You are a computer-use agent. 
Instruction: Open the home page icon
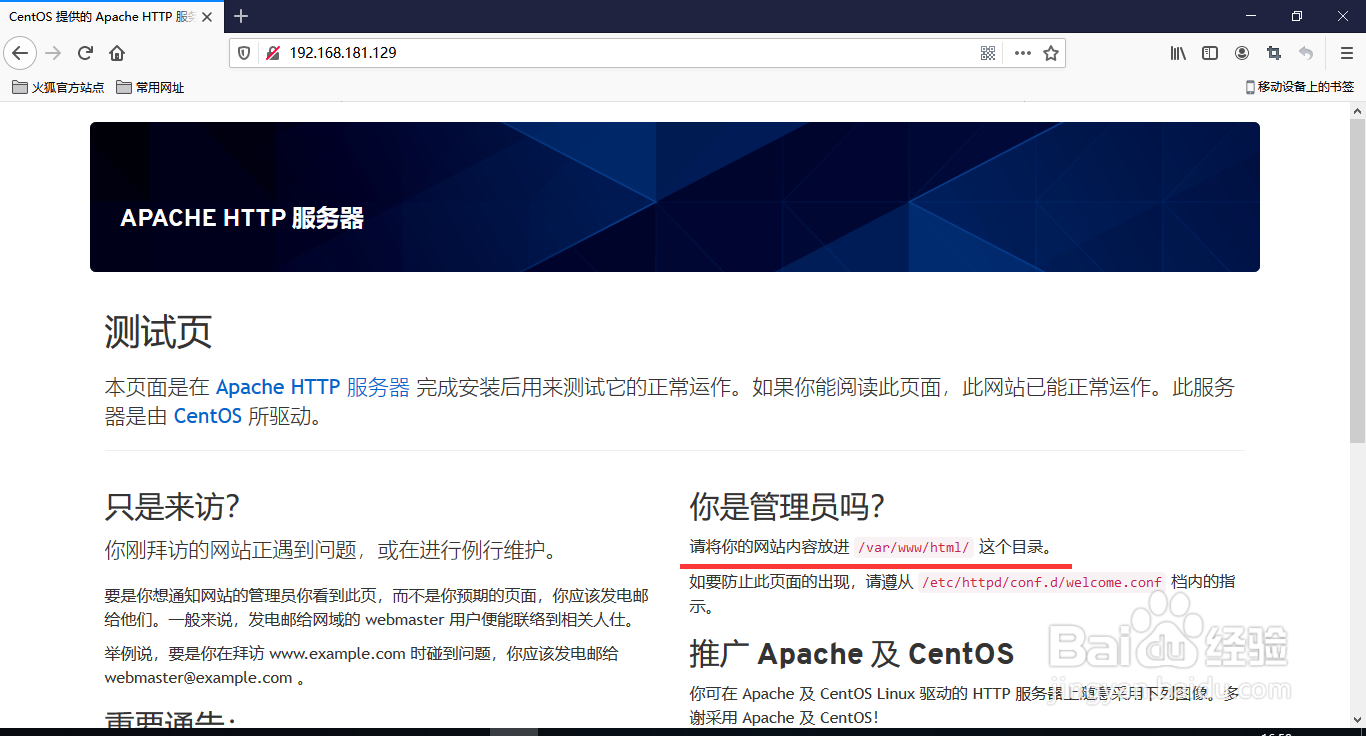117,53
